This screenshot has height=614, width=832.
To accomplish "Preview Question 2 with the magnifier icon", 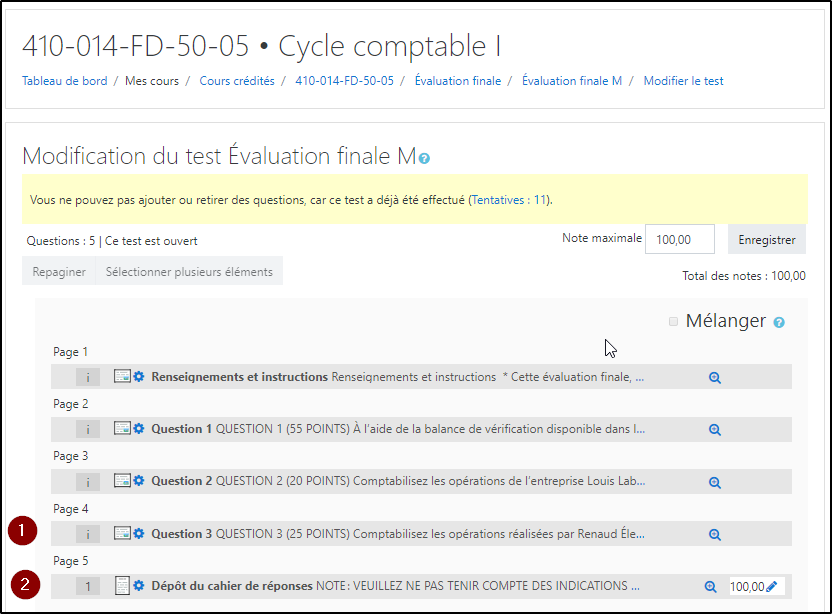I will (x=714, y=482).
